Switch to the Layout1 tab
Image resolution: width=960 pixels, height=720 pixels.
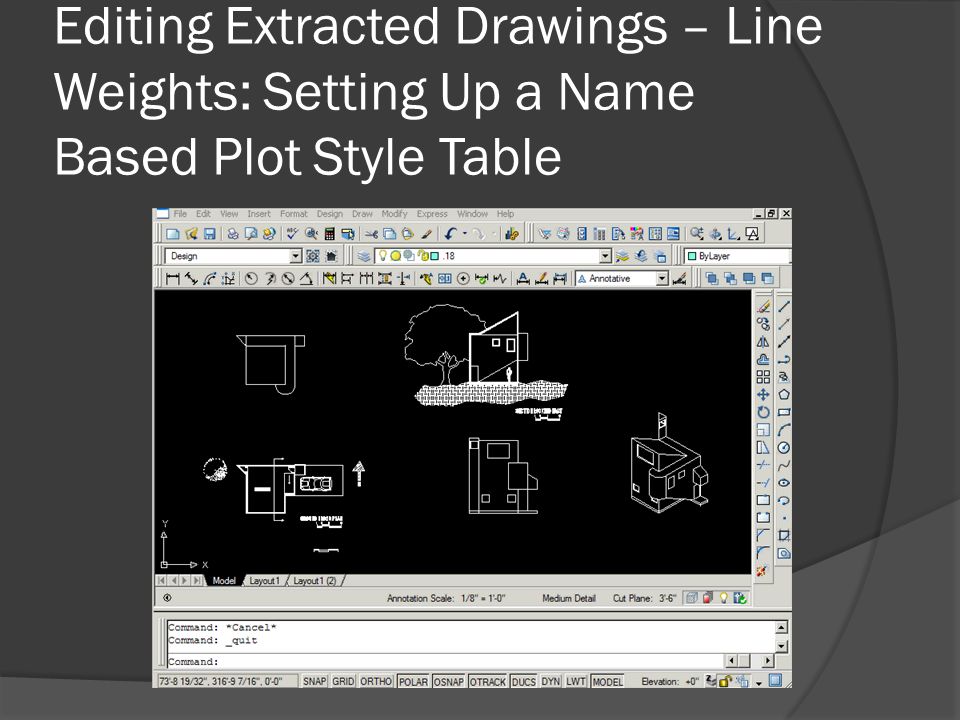click(264, 580)
